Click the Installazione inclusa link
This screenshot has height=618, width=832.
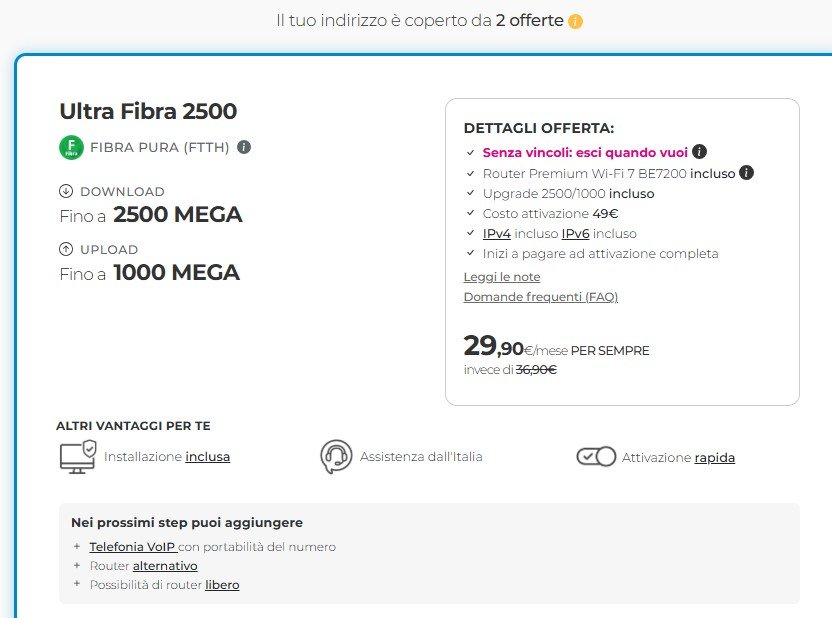[x=207, y=457]
